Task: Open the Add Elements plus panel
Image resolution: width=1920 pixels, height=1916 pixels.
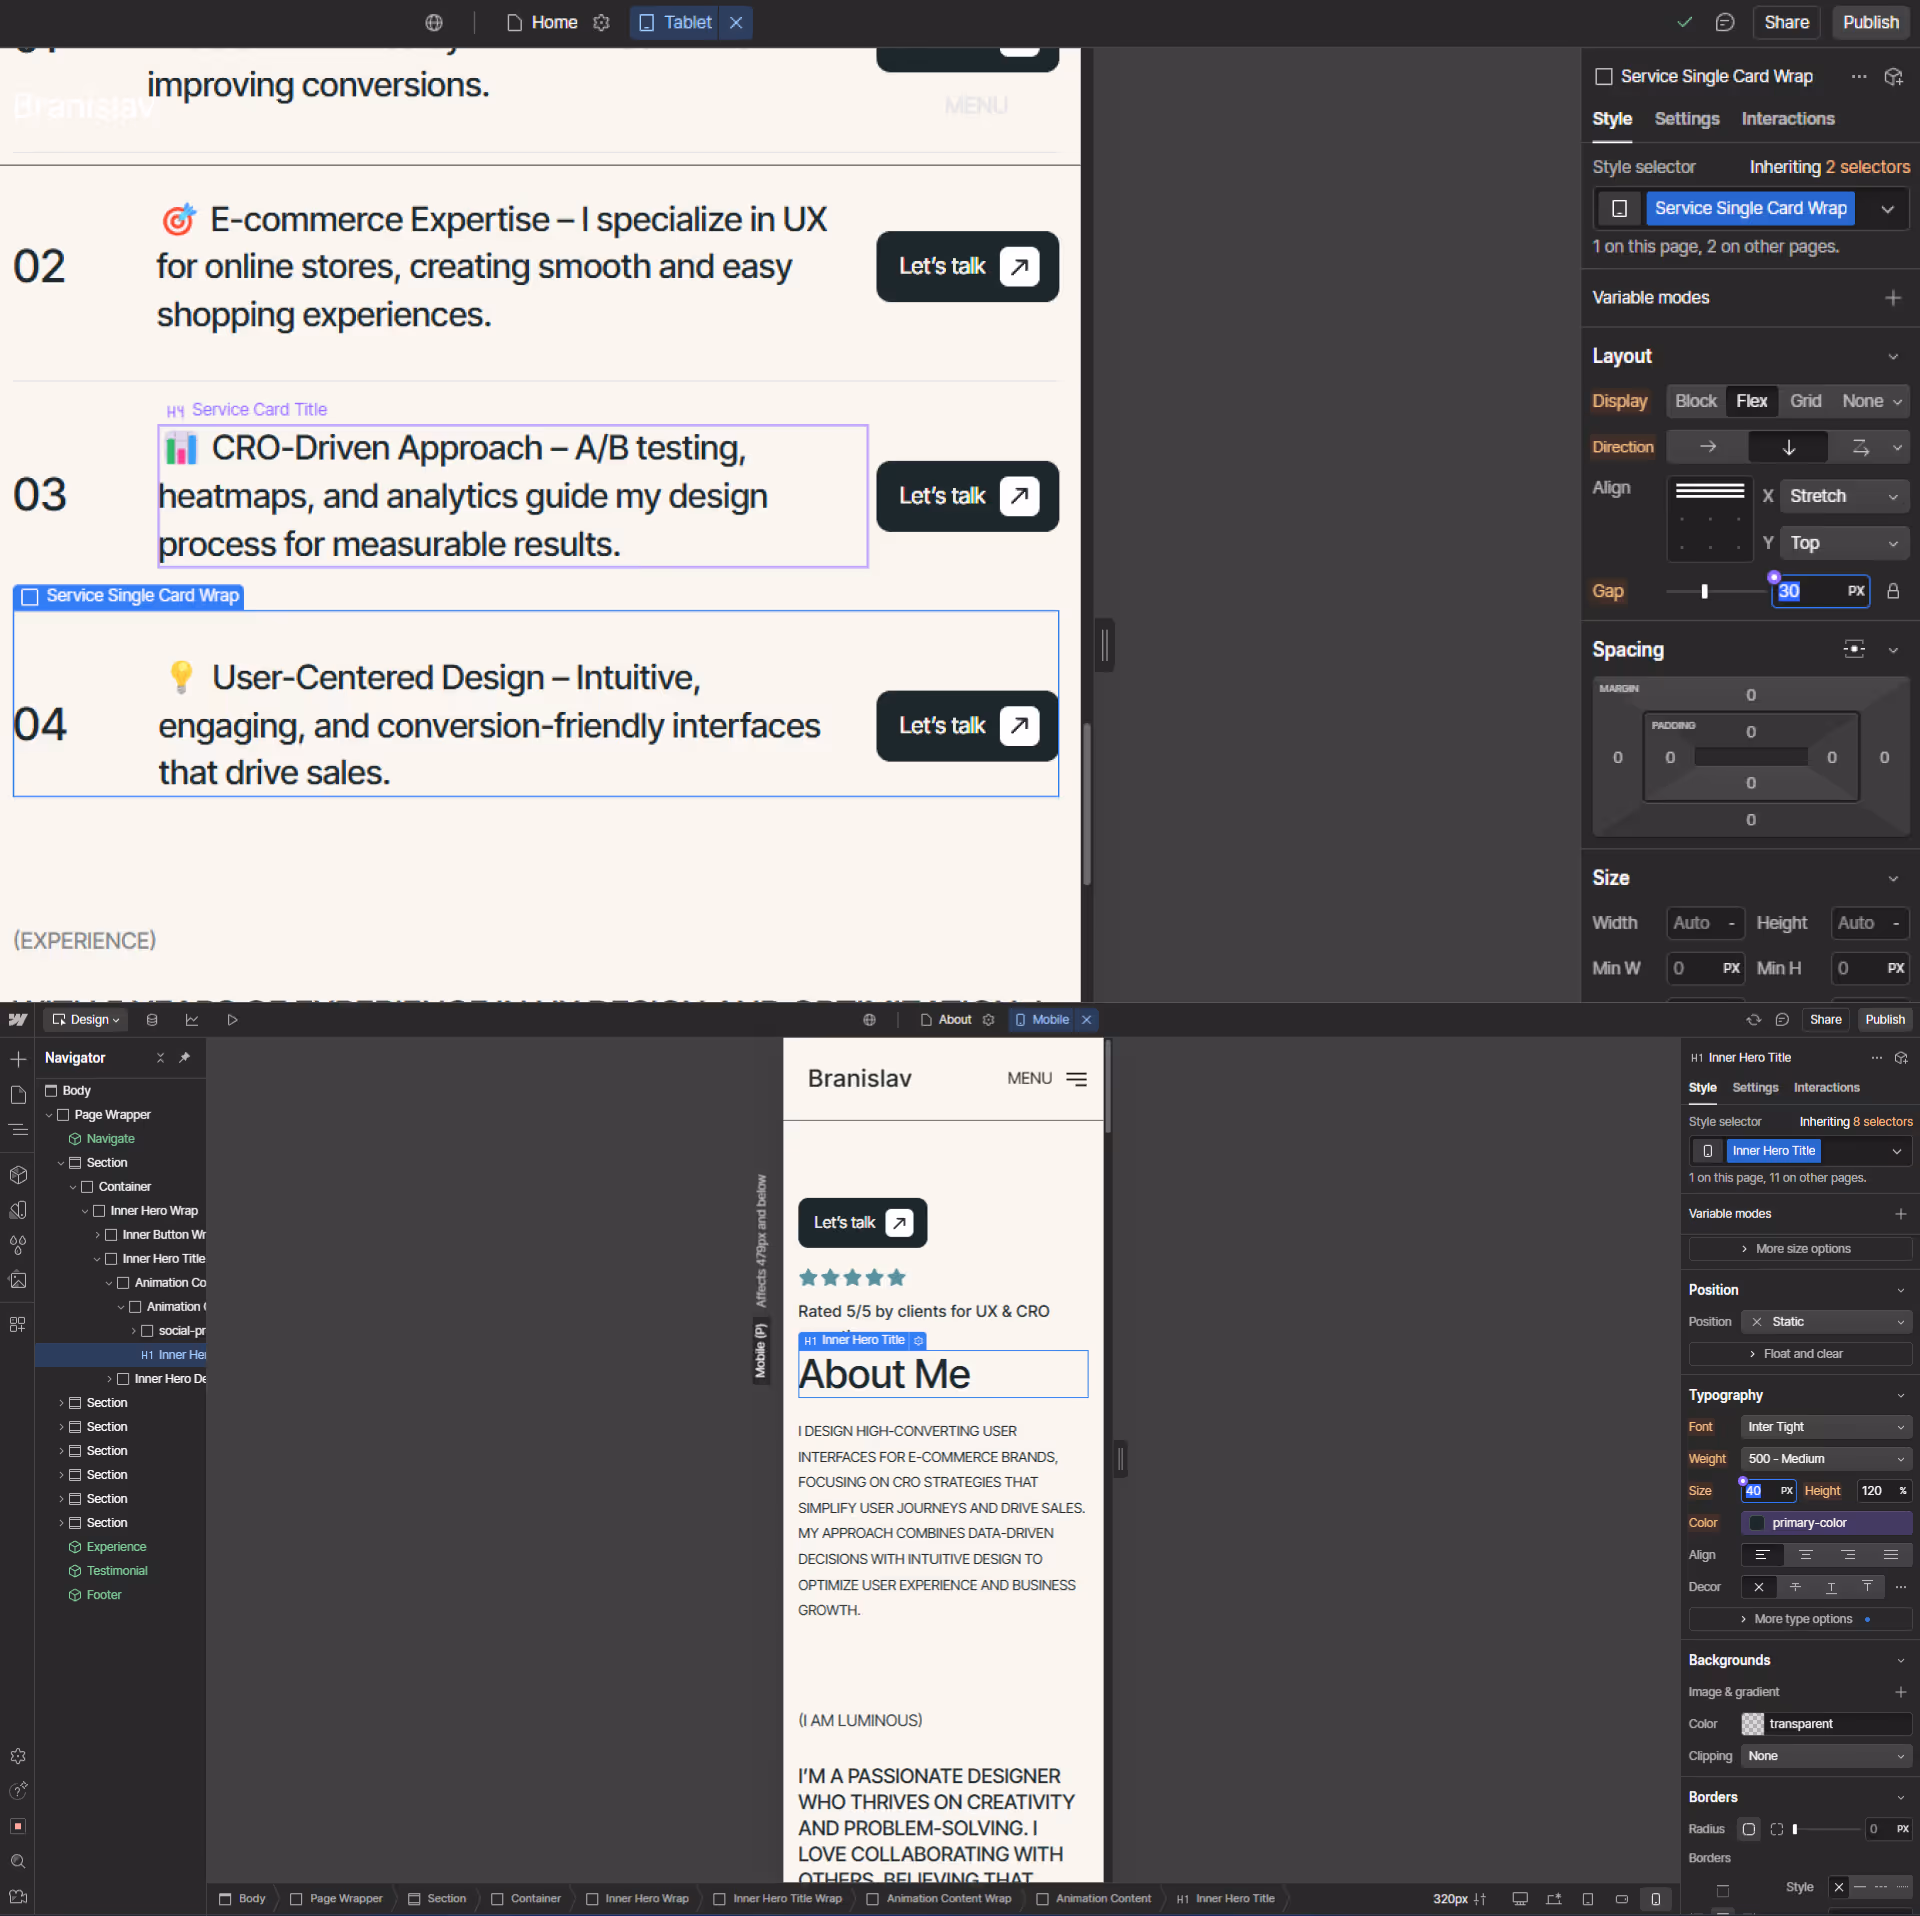Action: point(18,1058)
